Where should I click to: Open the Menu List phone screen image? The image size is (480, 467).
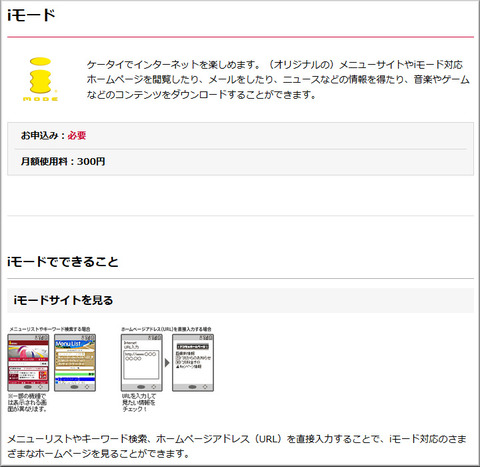(75, 363)
